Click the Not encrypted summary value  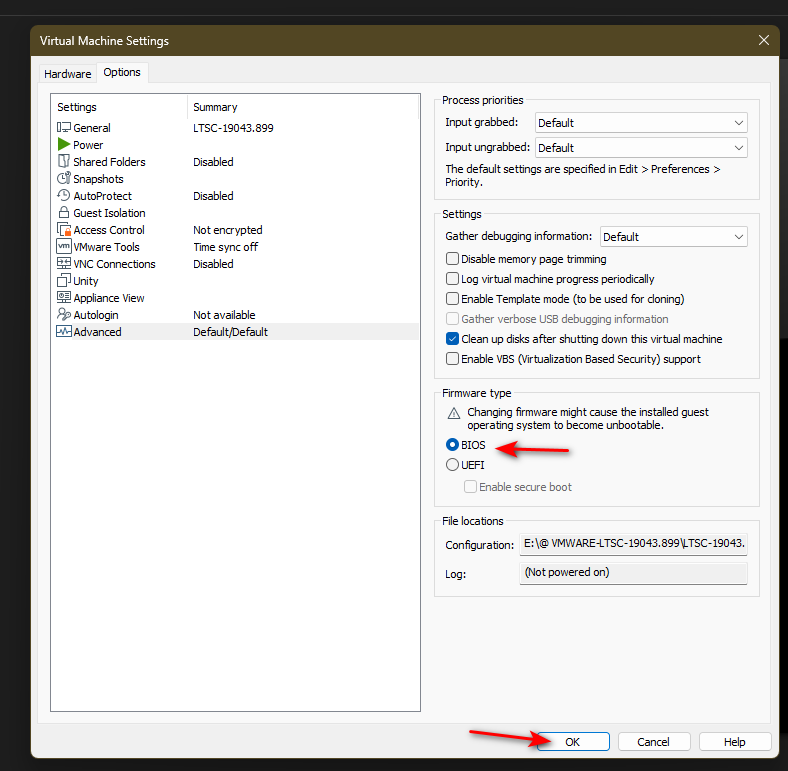[228, 230]
